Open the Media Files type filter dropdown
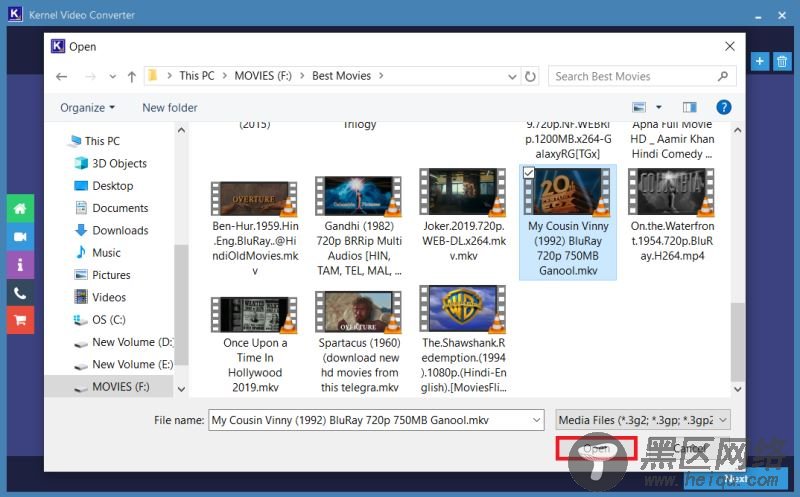 (x=643, y=420)
